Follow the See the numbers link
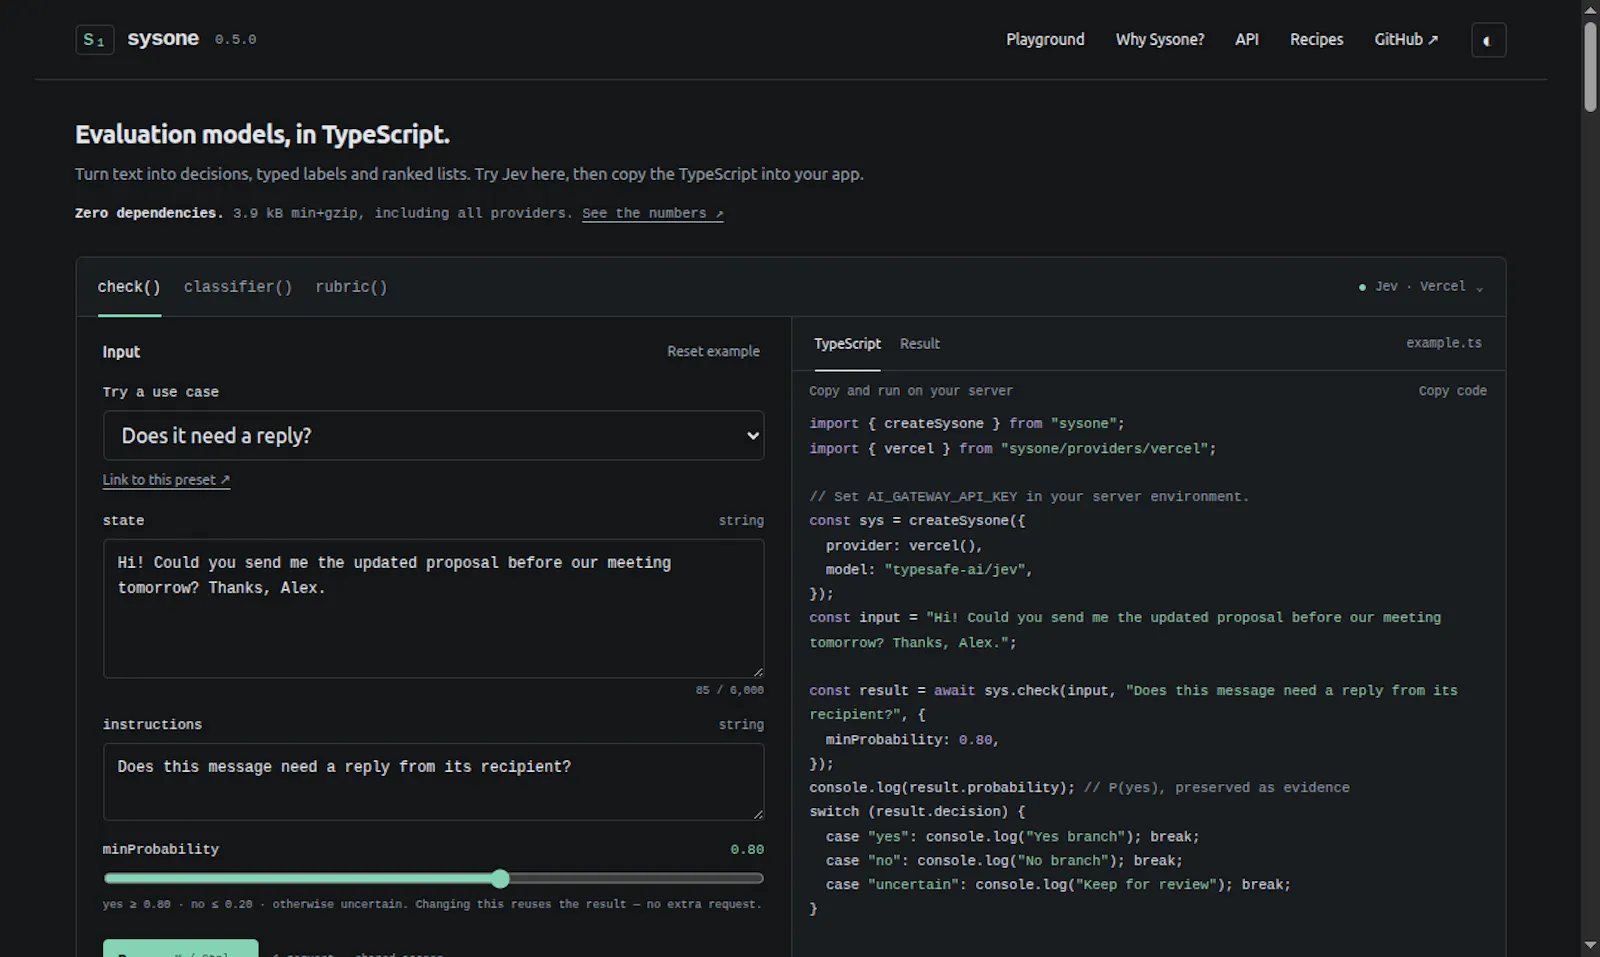Image resolution: width=1600 pixels, height=957 pixels. [652, 213]
